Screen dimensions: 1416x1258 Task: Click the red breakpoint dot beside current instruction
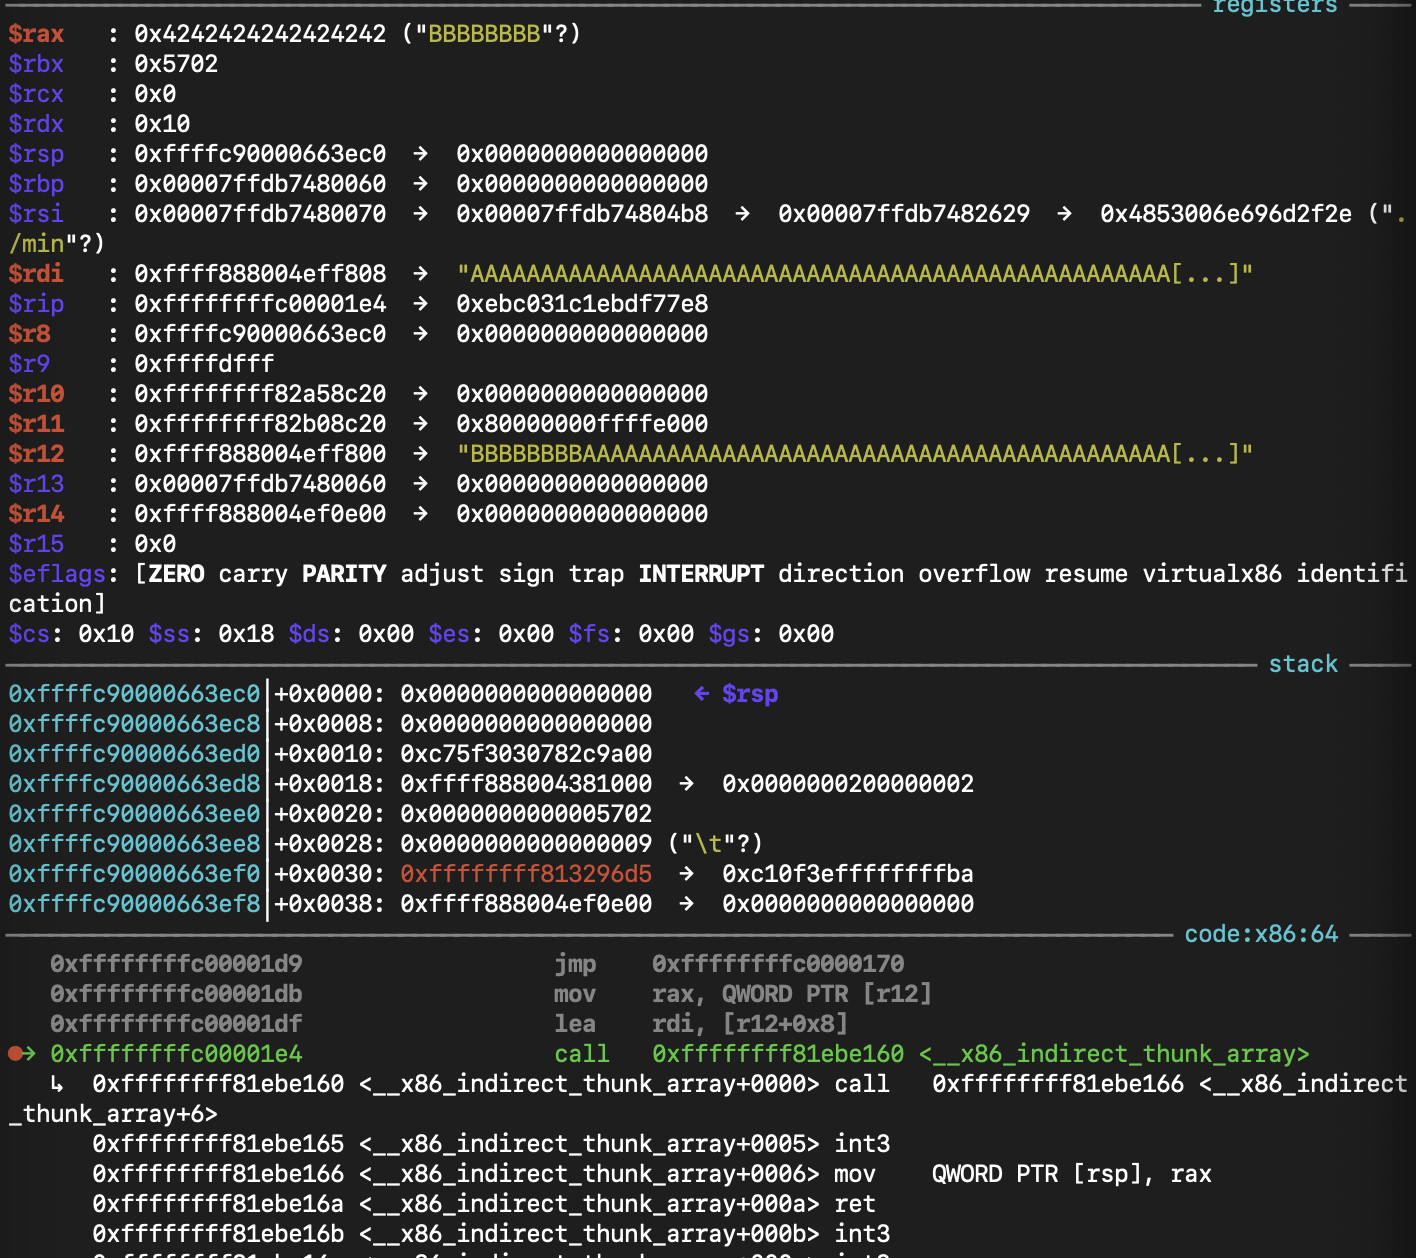point(14,1053)
